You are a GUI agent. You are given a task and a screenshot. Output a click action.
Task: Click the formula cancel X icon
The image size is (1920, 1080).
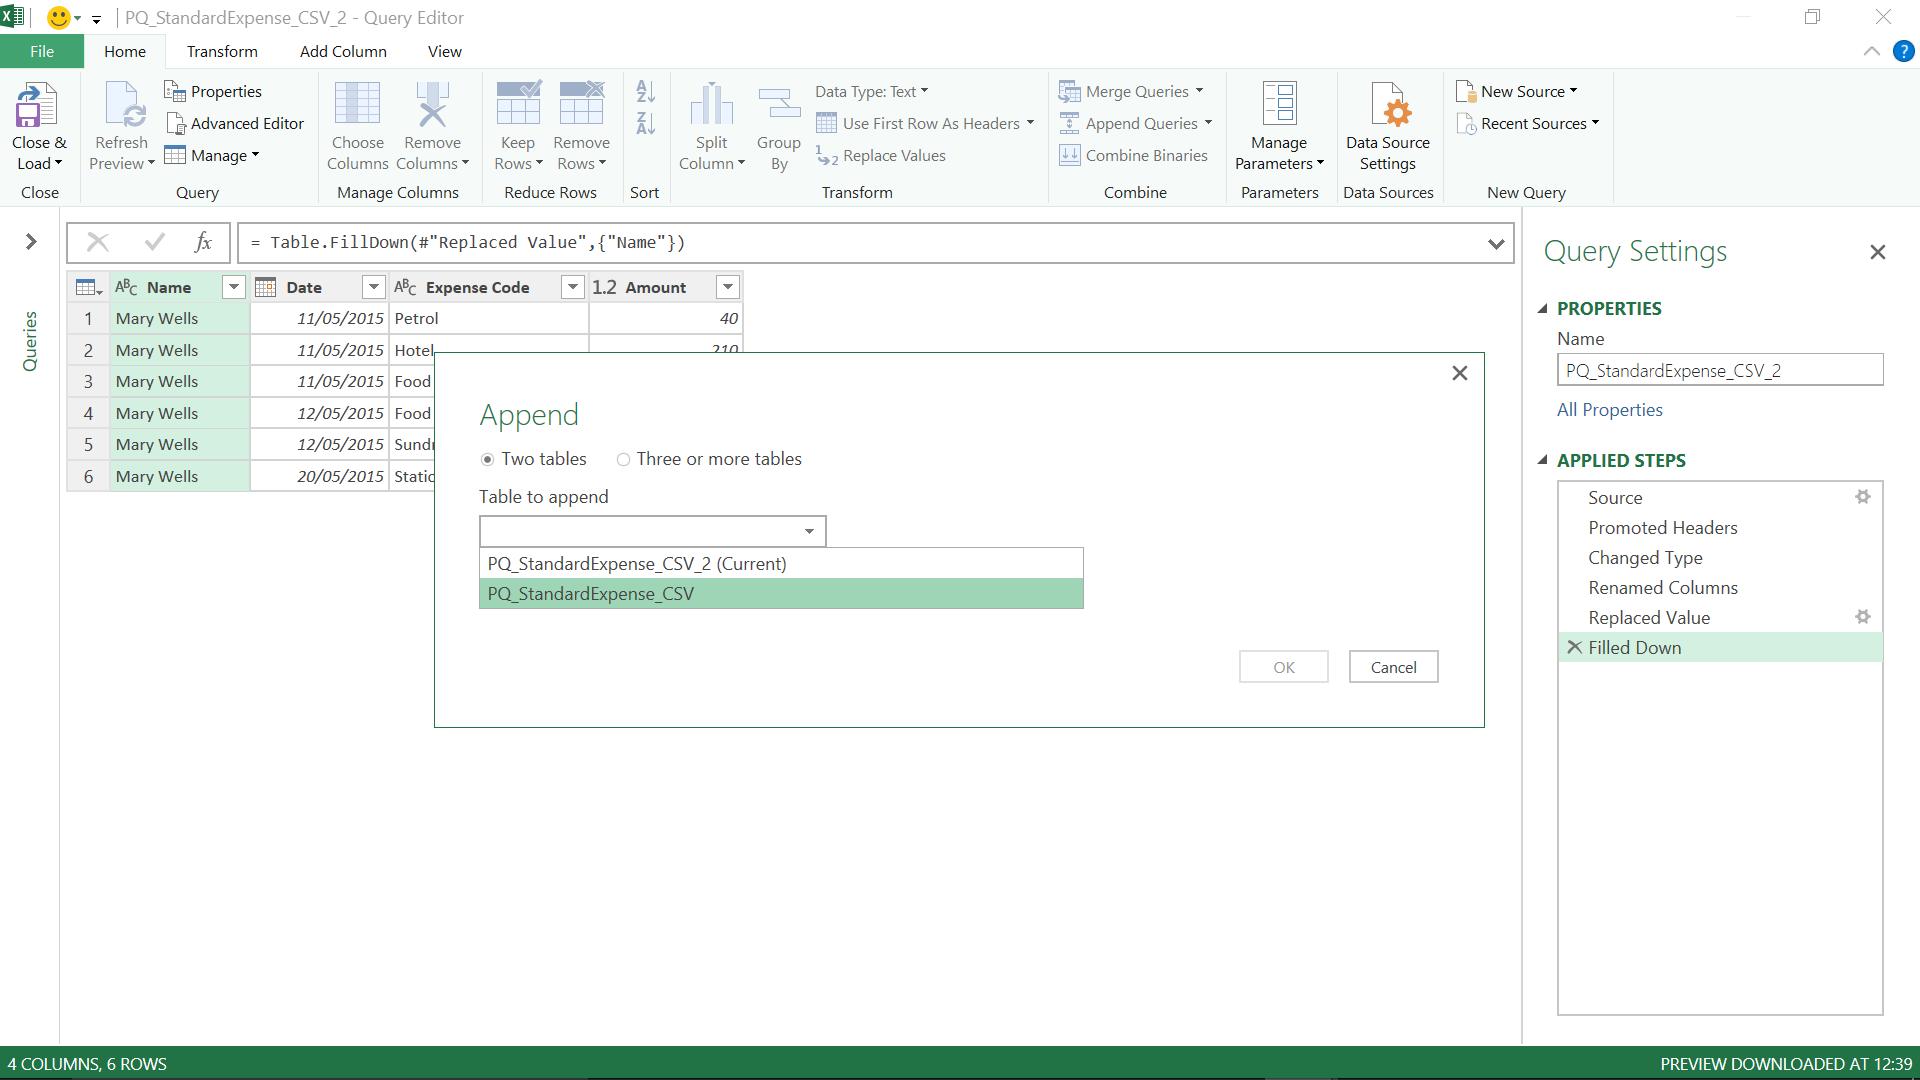[x=97, y=242]
